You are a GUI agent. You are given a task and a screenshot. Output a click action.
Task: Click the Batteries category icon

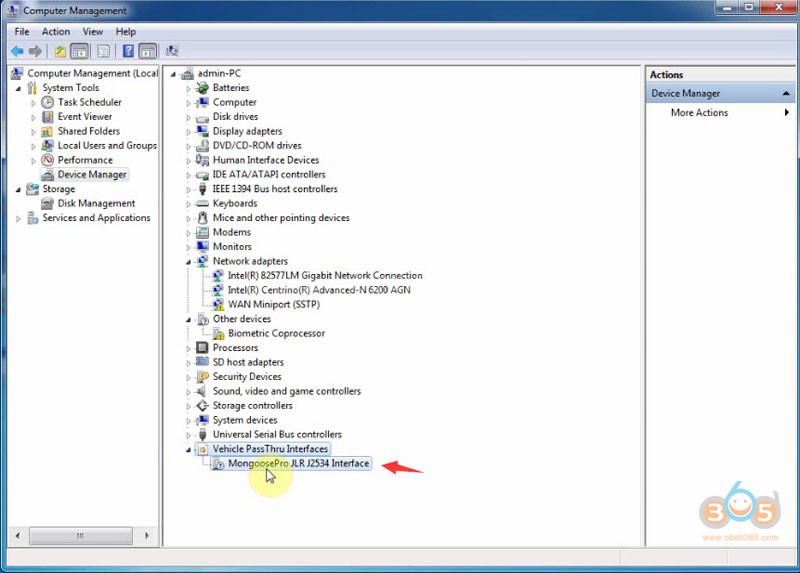[203, 88]
